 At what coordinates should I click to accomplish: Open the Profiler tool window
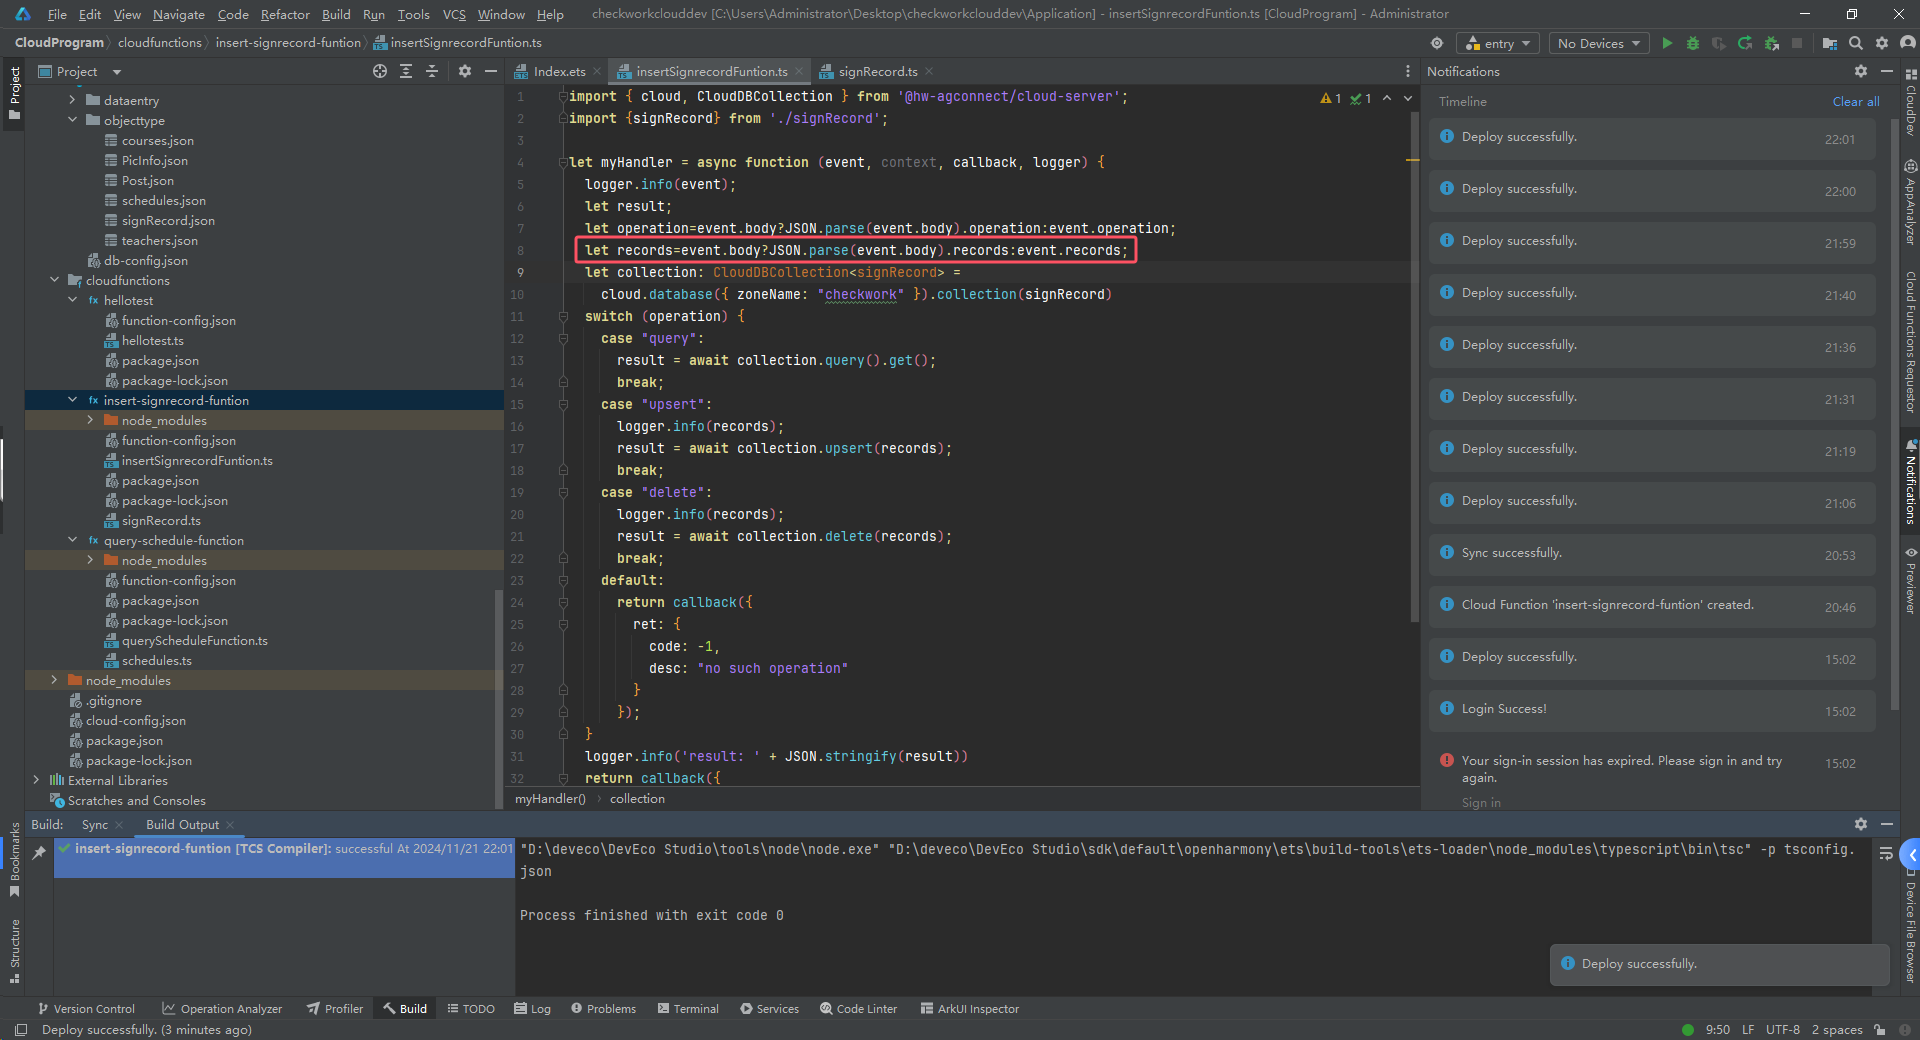click(x=335, y=1008)
